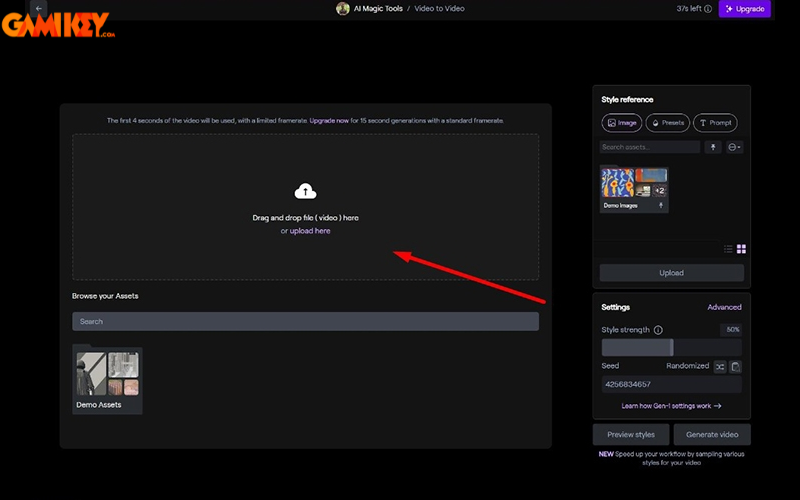Select the Presets style reference tab
The image size is (800, 500).
pos(667,123)
